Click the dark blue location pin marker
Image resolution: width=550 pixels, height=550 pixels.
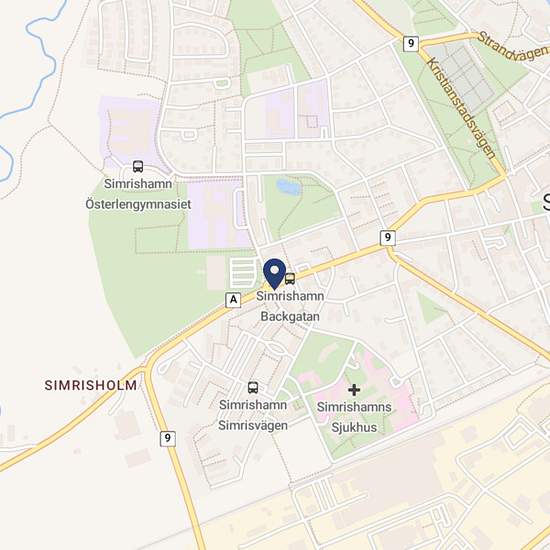tap(275, 274)
